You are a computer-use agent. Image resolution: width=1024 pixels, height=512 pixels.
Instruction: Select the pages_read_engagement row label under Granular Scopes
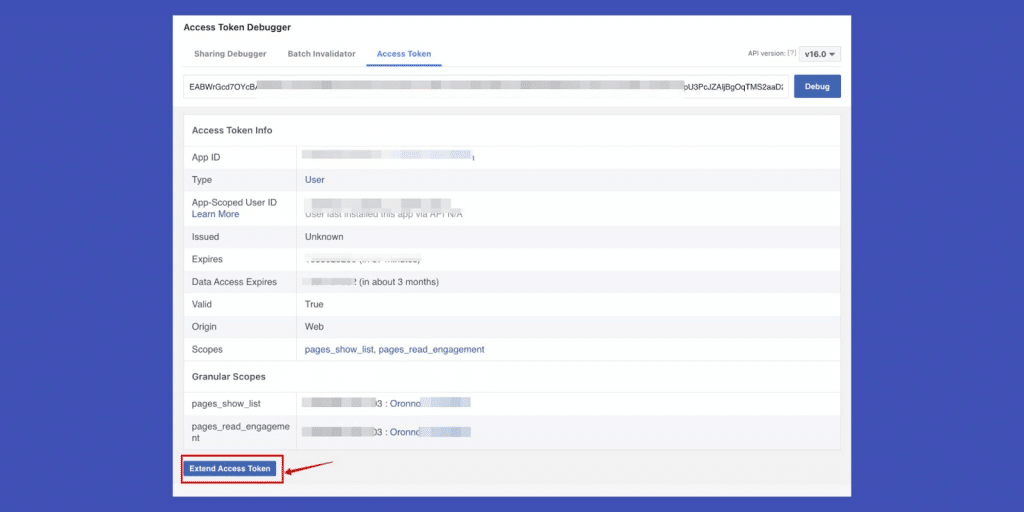[x=240, y=432]
